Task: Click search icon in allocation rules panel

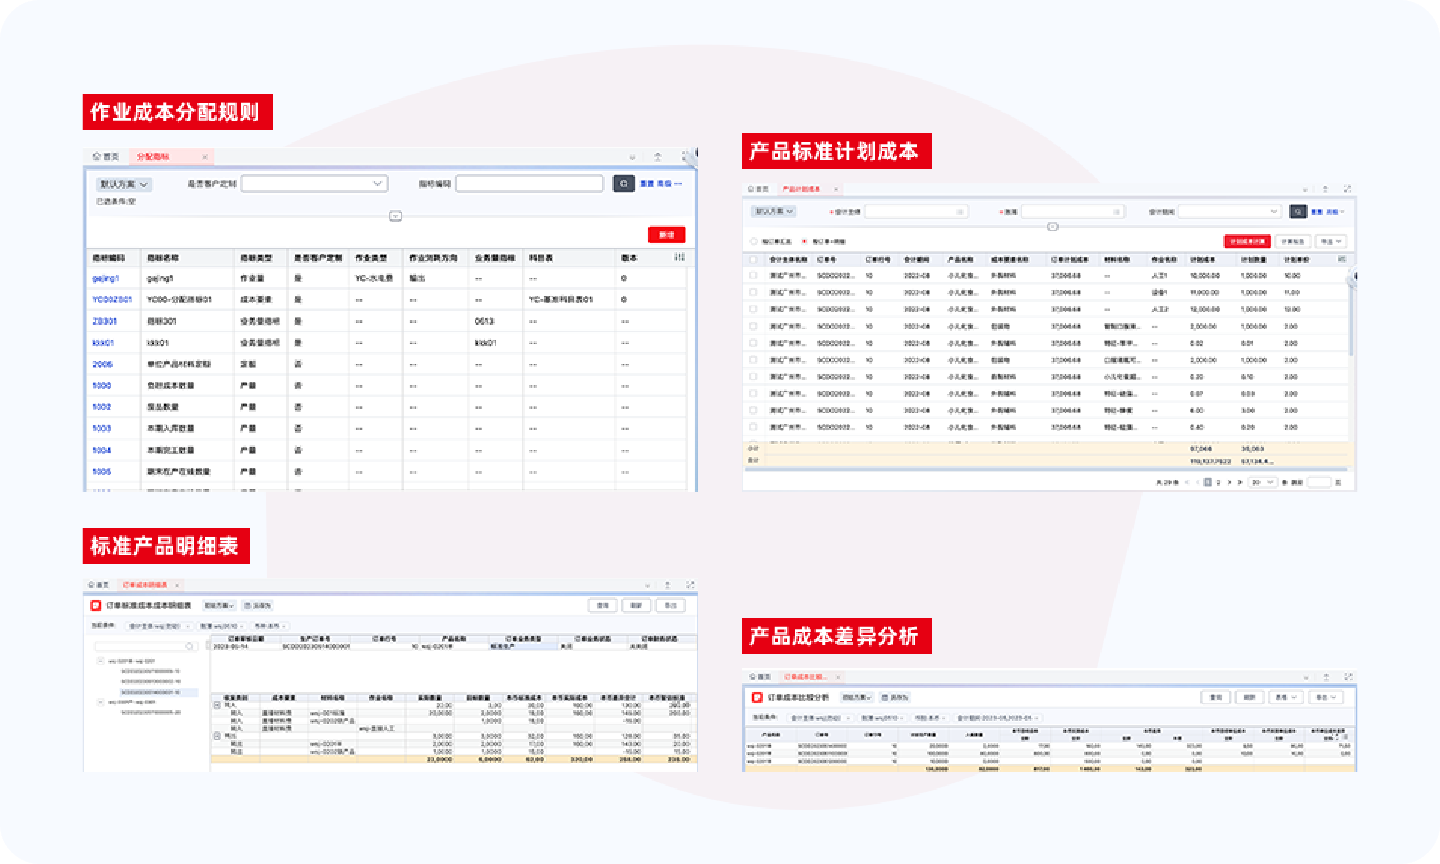Action: tap(623, 184)
